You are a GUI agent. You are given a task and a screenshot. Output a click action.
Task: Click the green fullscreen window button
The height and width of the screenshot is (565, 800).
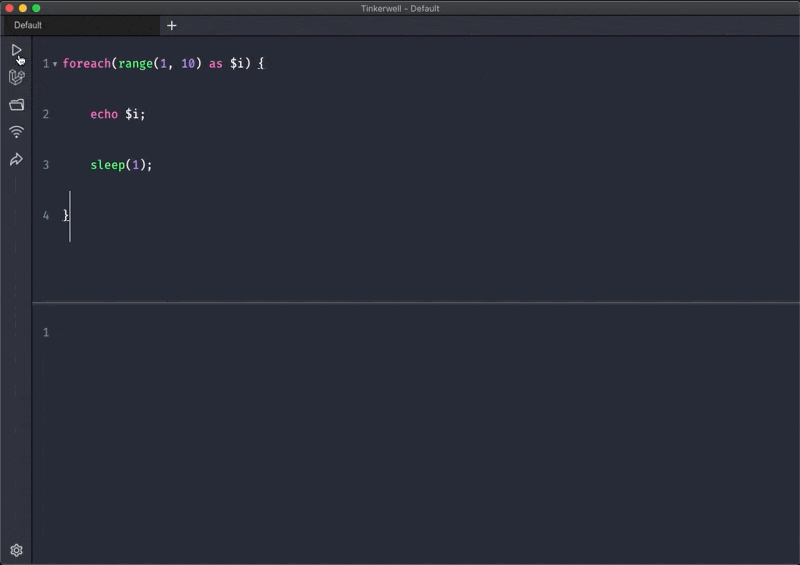click(x=36, y=8)
